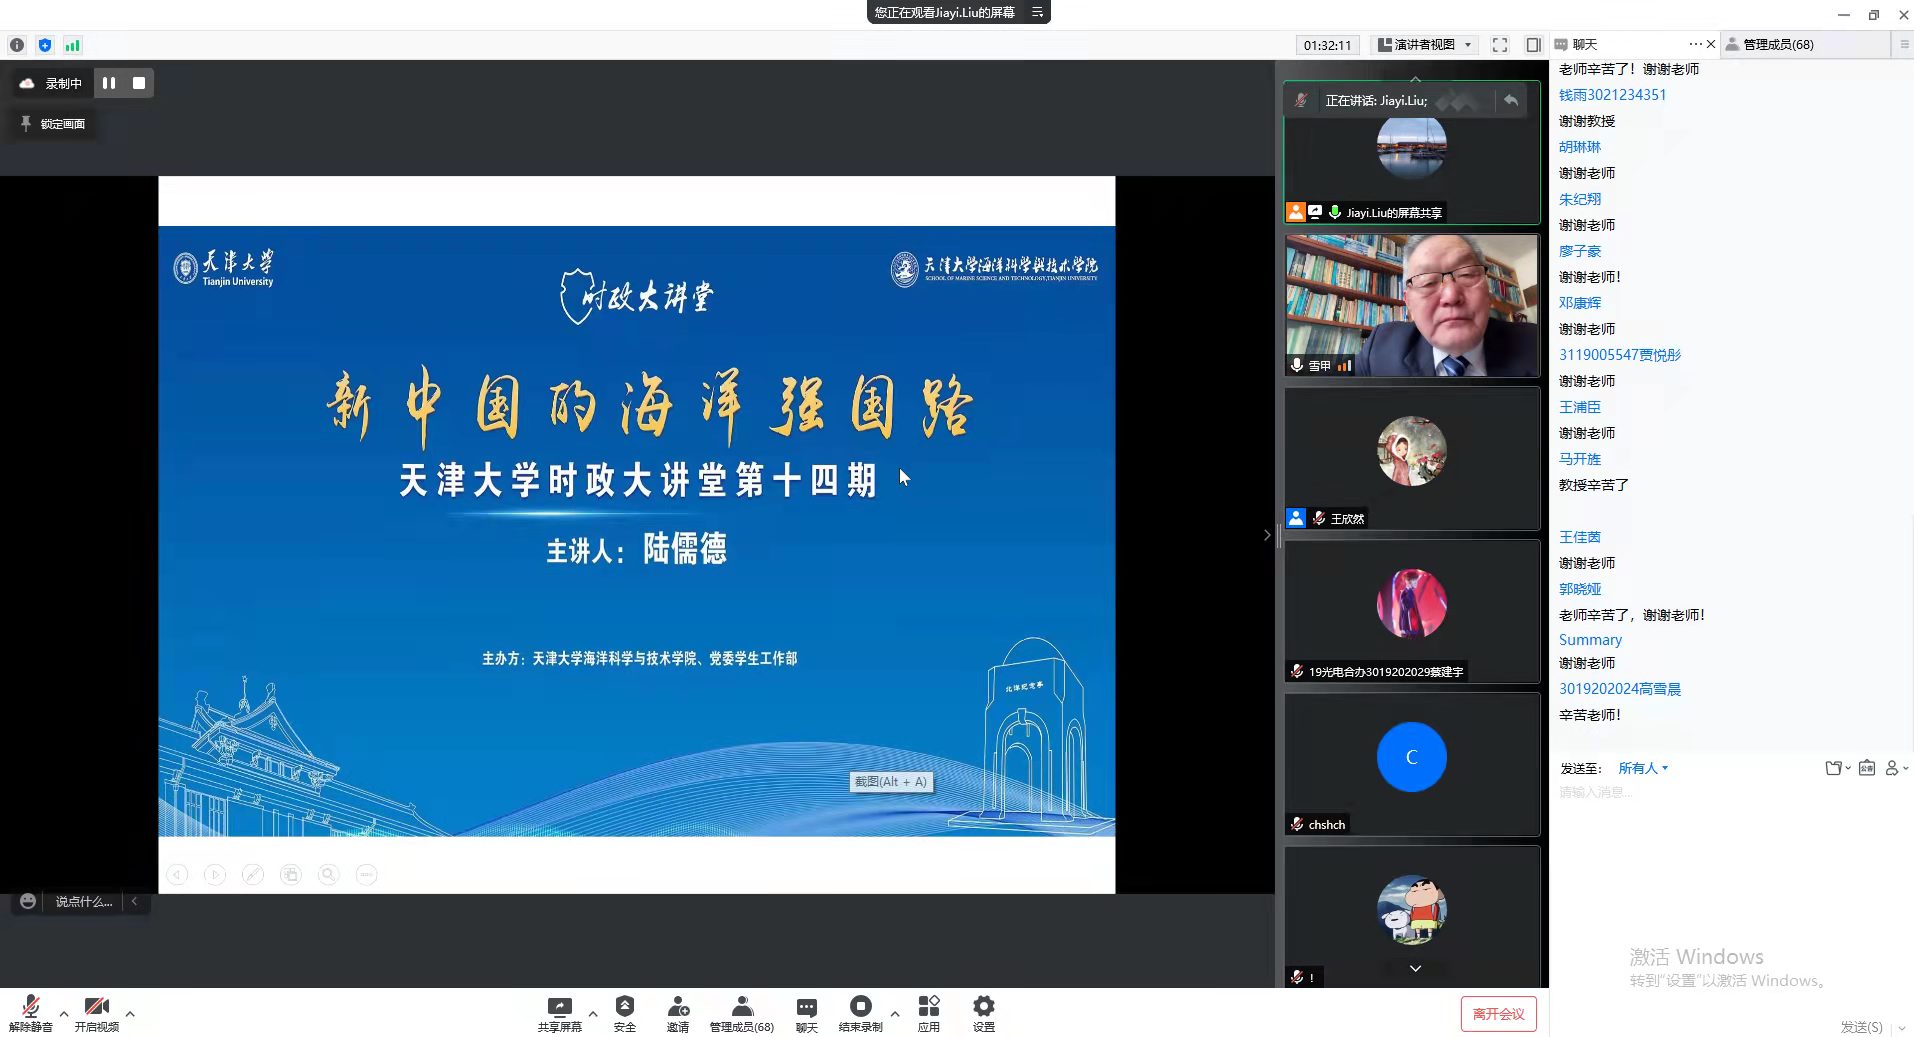This screenshot has height=1037, width=1914.
Task: Click sender name 3019202024高雪晨
Action: point(1619,689)
